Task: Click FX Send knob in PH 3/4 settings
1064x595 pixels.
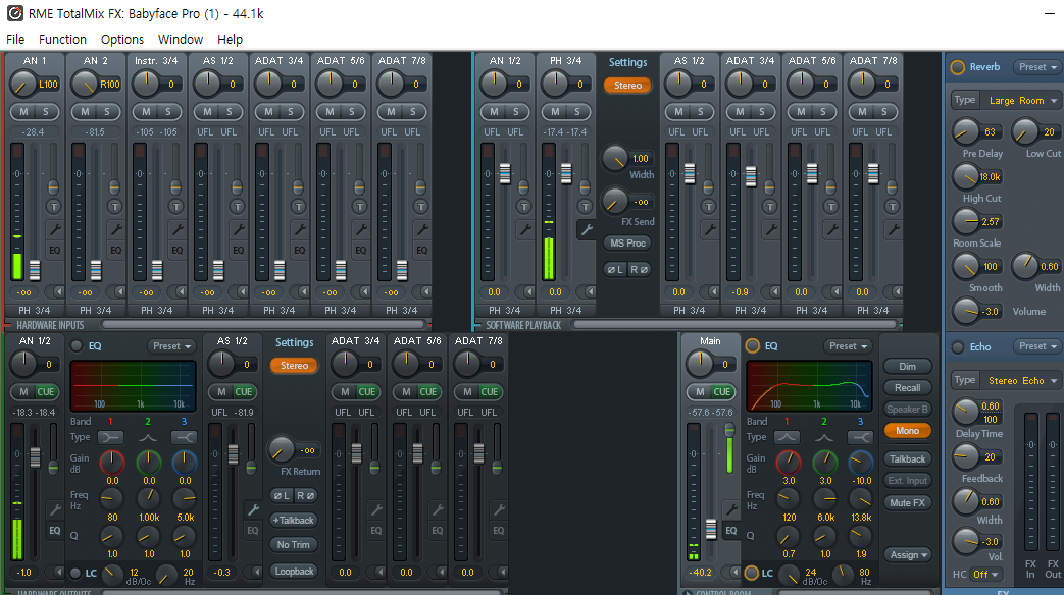Action: tap(615, 201)
